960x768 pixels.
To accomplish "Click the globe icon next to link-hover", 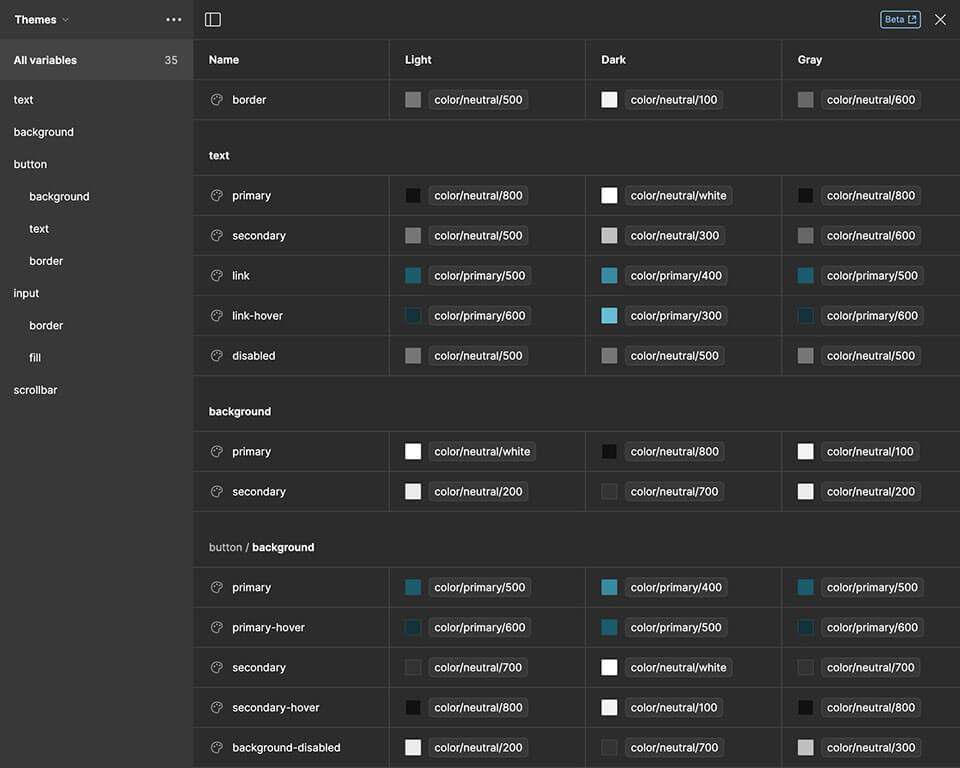I will click(216, 315).
